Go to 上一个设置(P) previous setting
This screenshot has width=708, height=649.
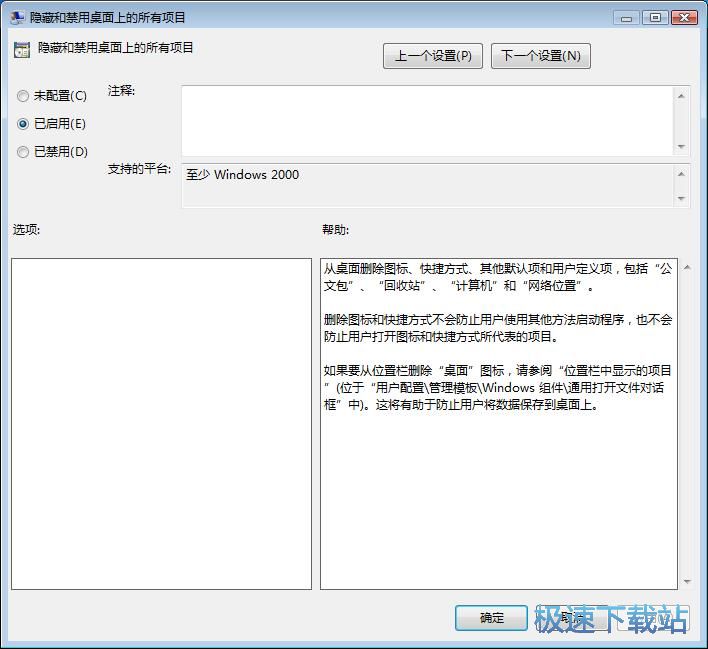(433, 56)
